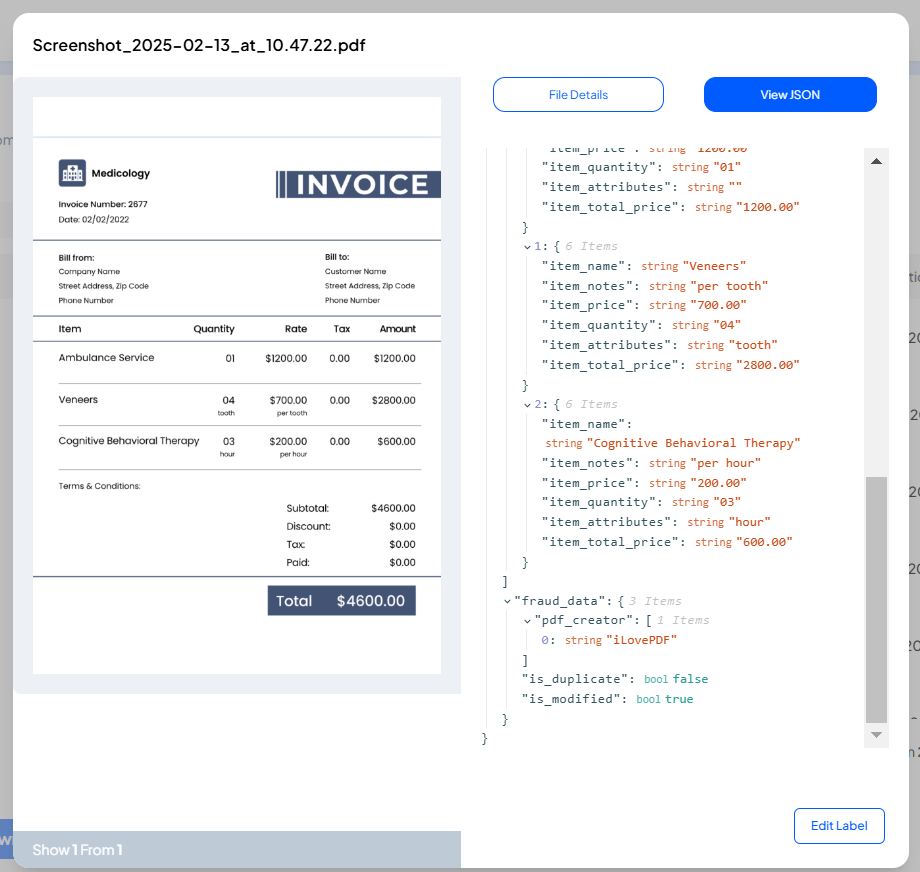Collapse item 1 Veneers object
Image resolution: width=920 pixels, height=872 pixels.
pyautogui.click(x=528, y=246)
